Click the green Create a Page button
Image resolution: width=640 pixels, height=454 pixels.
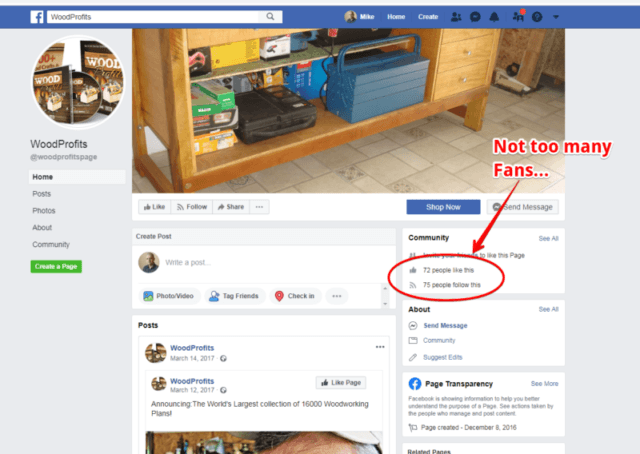click(x=56, y=266)
